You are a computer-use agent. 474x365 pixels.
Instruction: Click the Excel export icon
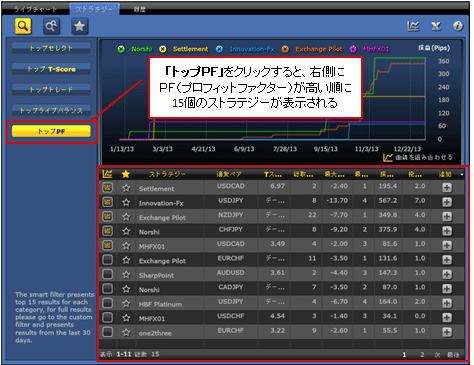436,26
